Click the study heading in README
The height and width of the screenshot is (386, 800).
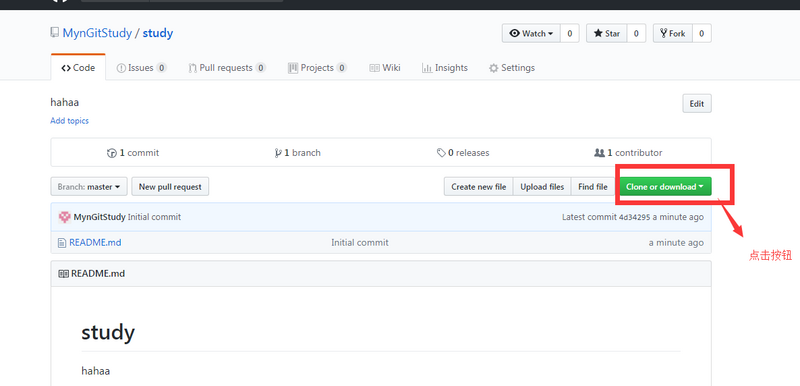[x=108, y=332]
